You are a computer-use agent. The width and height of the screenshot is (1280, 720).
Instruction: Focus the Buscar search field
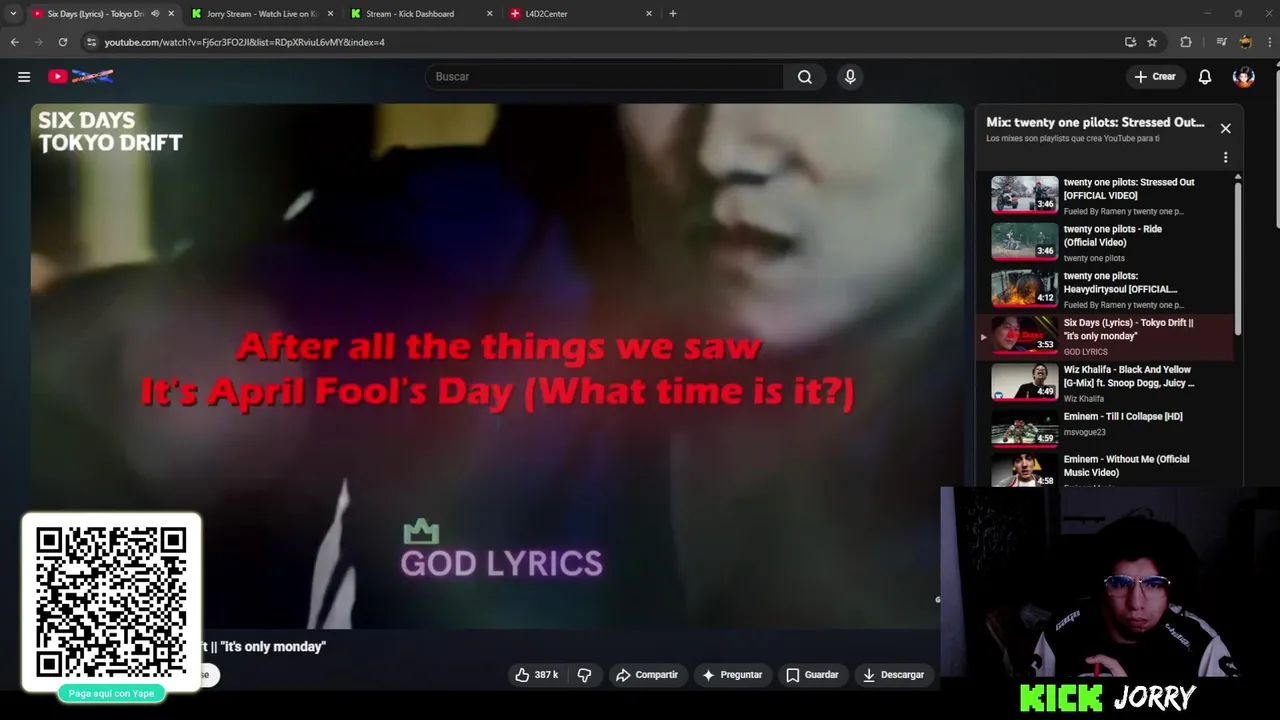click(x=605, y=77)
